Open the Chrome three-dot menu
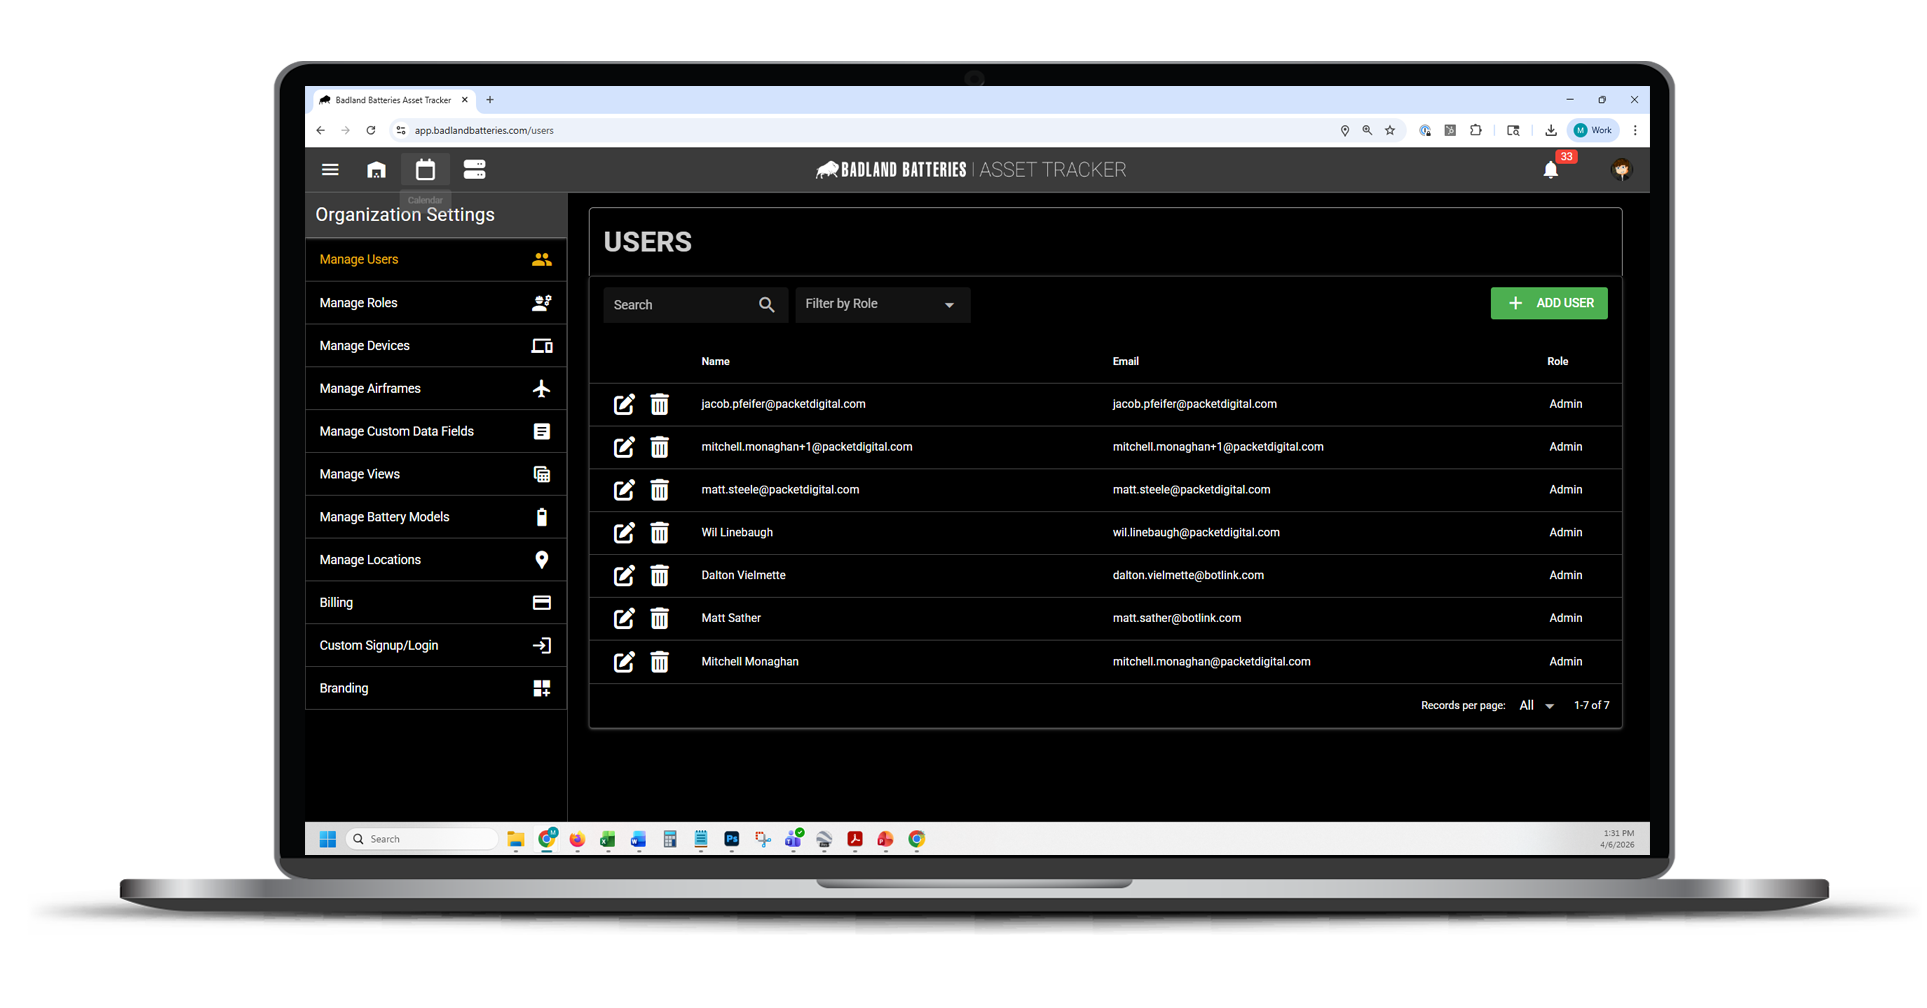The height and width of the screenshot is (1008, 1927). coord(1635,130)
